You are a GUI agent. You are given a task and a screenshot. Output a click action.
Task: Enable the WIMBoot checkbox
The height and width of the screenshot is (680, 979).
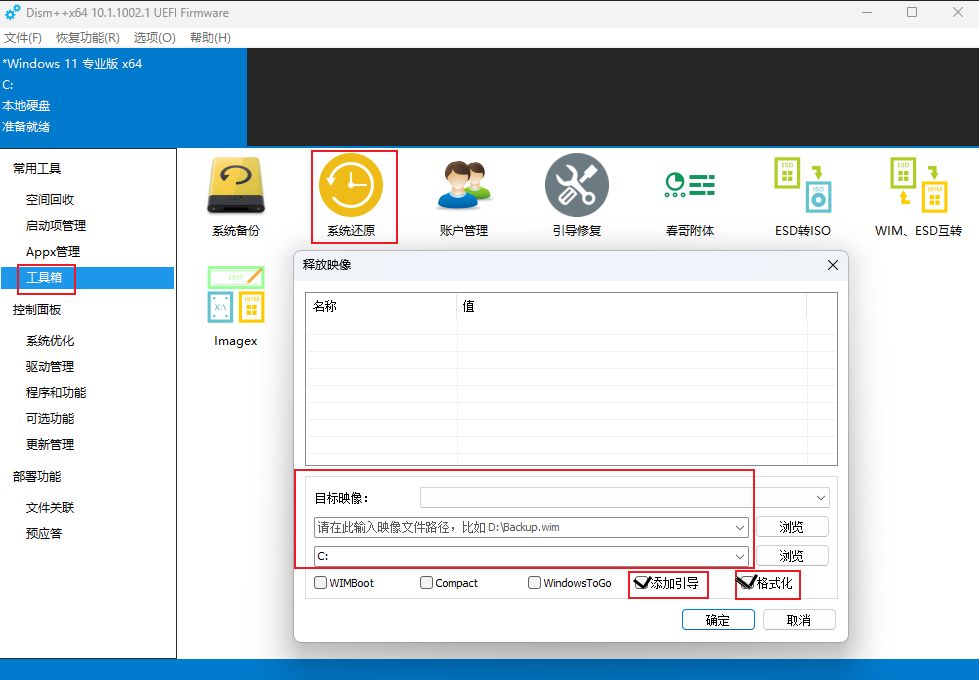[321, 583]
